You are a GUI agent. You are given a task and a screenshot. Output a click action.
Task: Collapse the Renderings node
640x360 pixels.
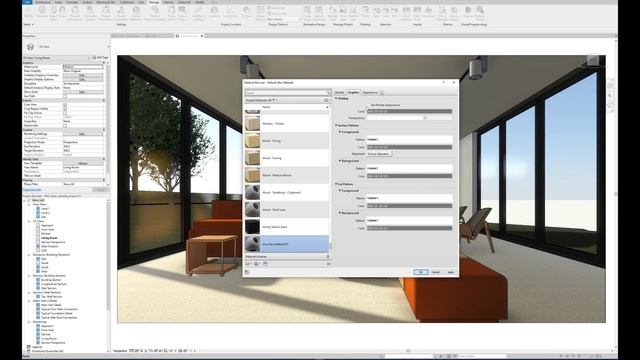[x=29, y=322]
